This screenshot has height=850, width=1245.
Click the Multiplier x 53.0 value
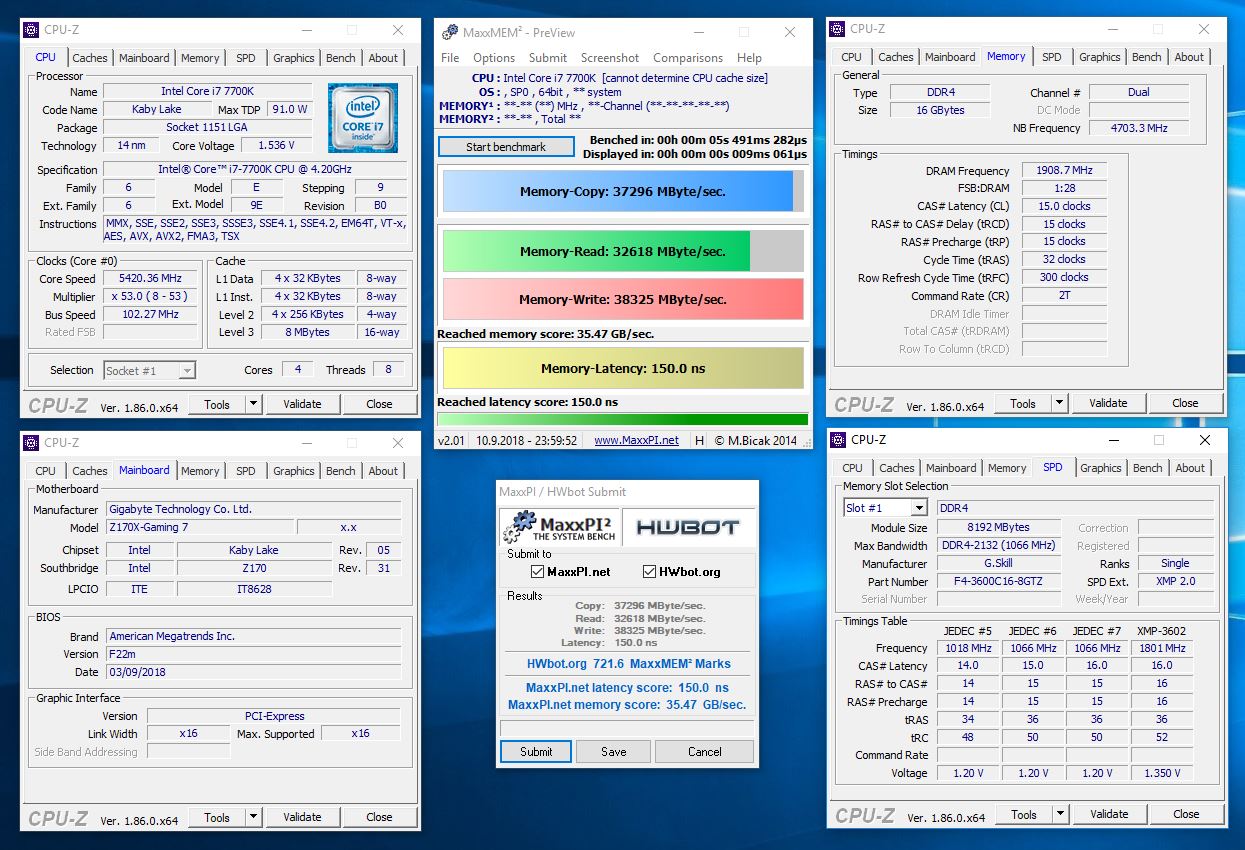(x=151, y=297)
